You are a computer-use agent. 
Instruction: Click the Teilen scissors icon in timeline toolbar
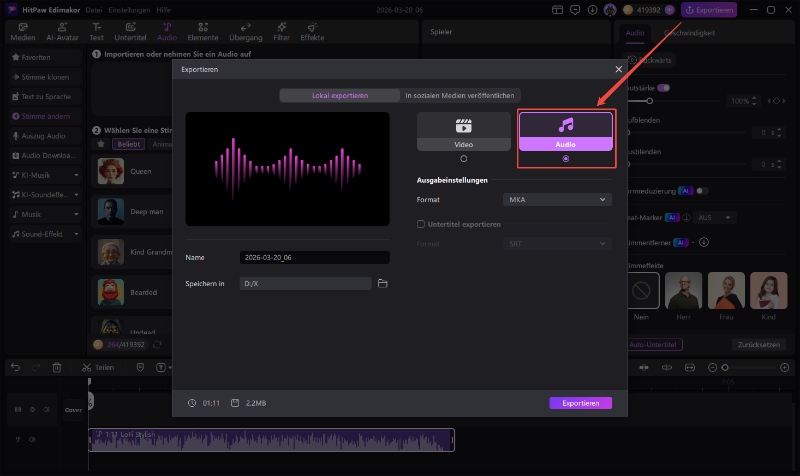[87, 367]
